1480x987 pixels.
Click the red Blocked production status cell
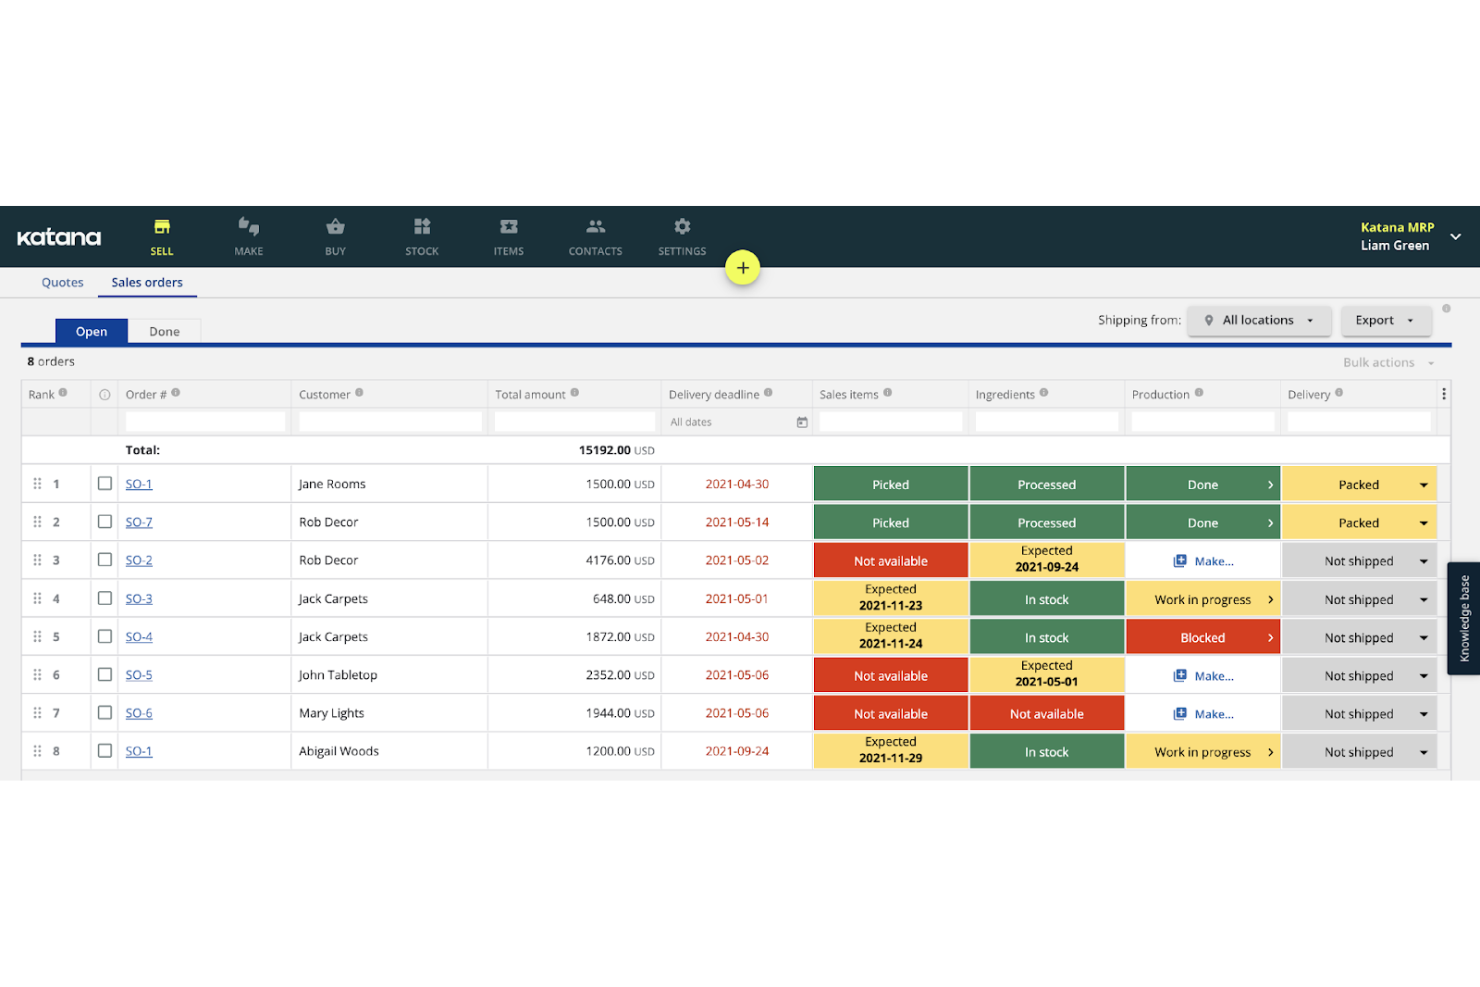pyautogui.click(x=1202, y=638)
